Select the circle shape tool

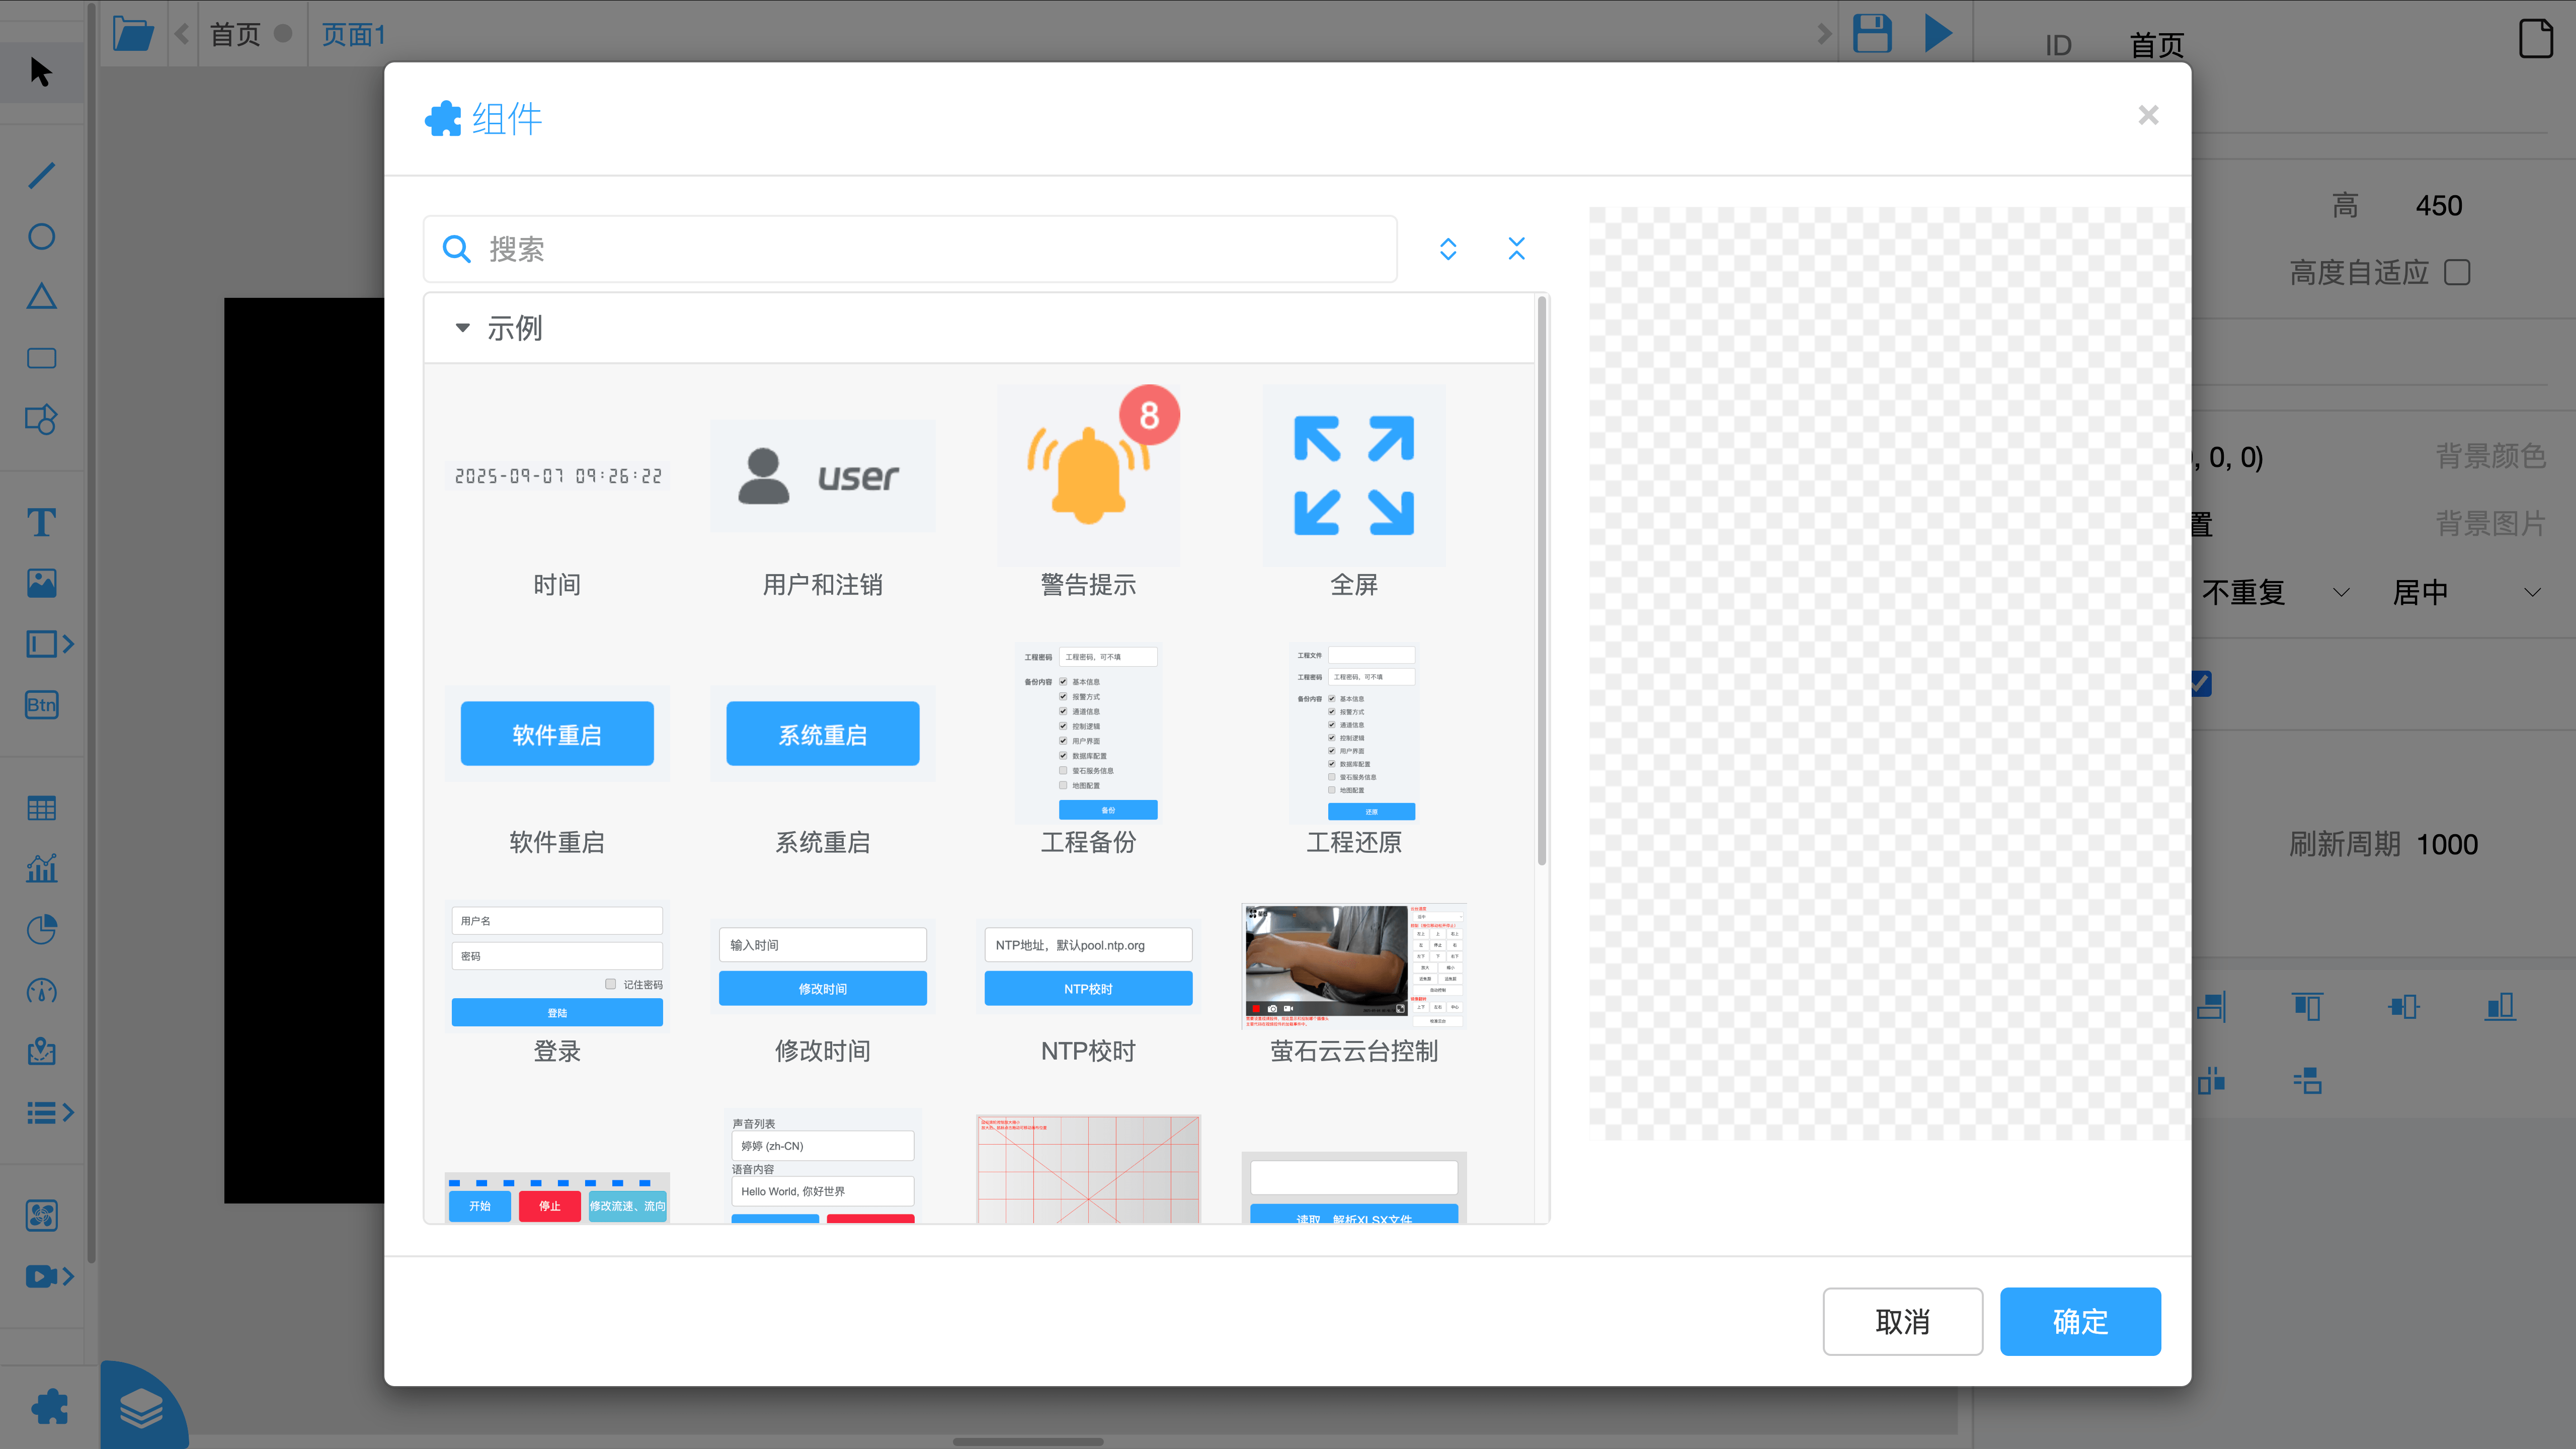point(41,237)
